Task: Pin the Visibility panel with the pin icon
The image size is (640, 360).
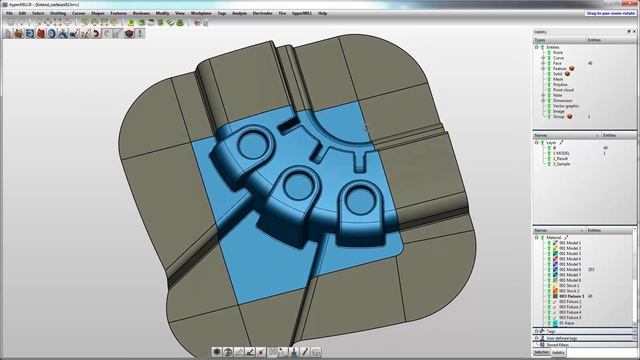Action: (x=629, y=31)
